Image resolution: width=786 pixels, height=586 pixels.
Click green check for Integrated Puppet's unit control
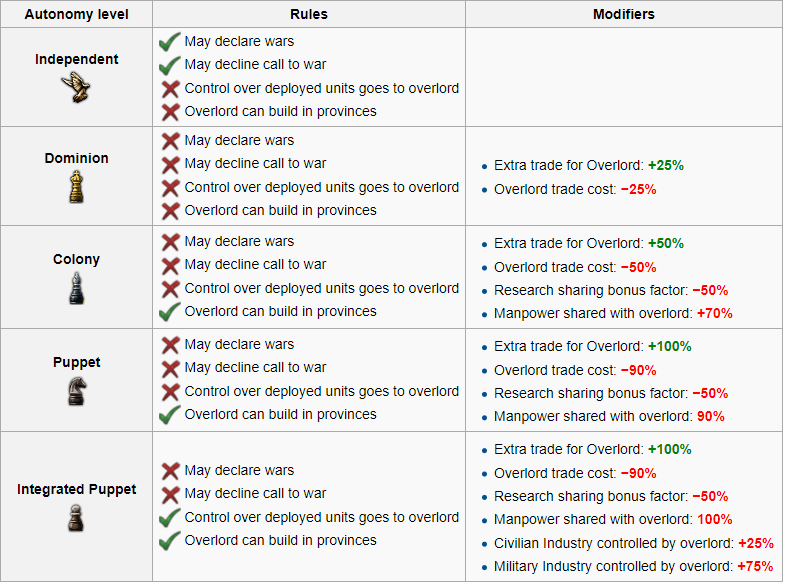(170, 518)
